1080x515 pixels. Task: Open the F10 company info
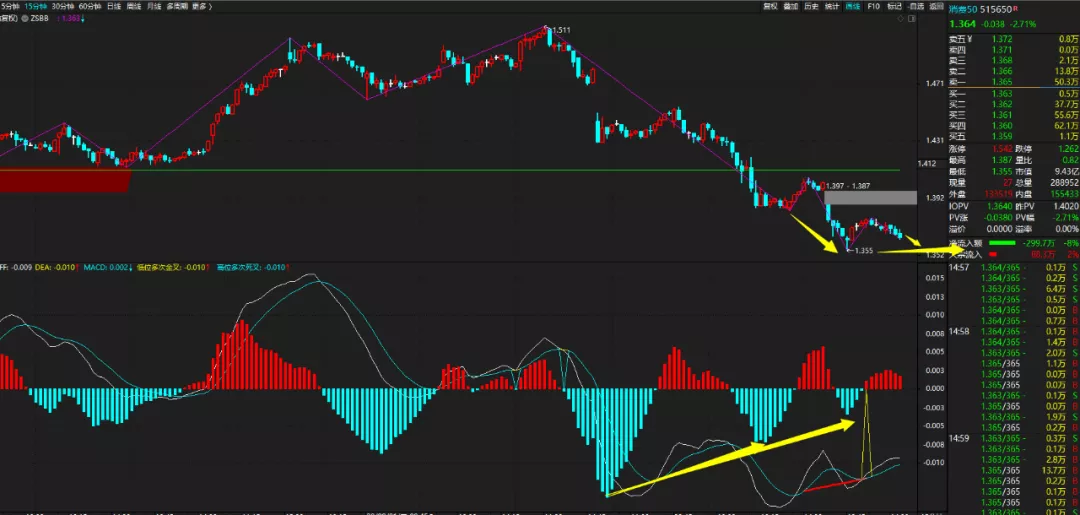pyautogui.click(x=873, y=6)
